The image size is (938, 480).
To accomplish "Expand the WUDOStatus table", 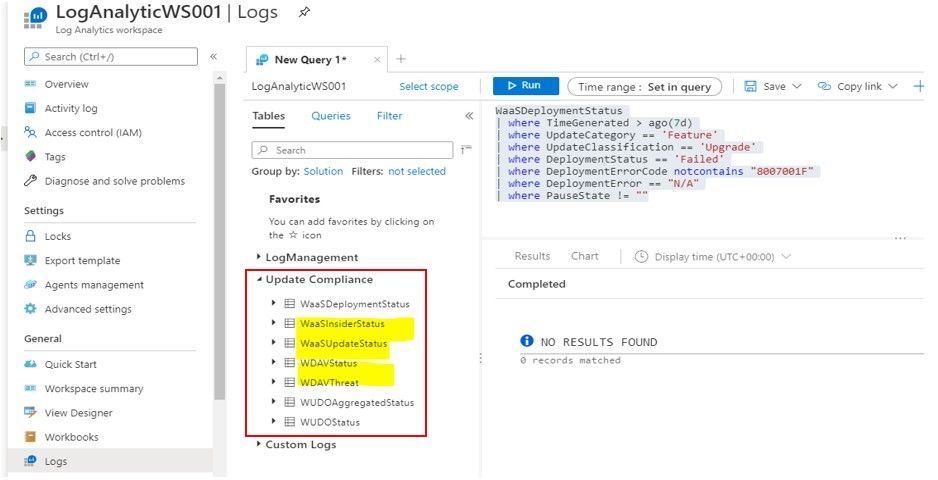I will pyautogui.click(x=273, y=421).
